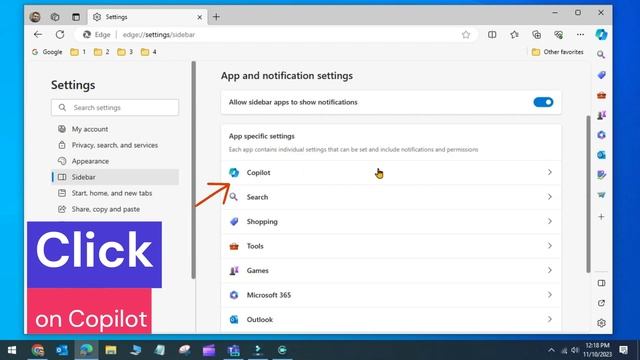Expand the Copilot app settings row
This screenshot has width=640, height=360.
tap(391, 173)
